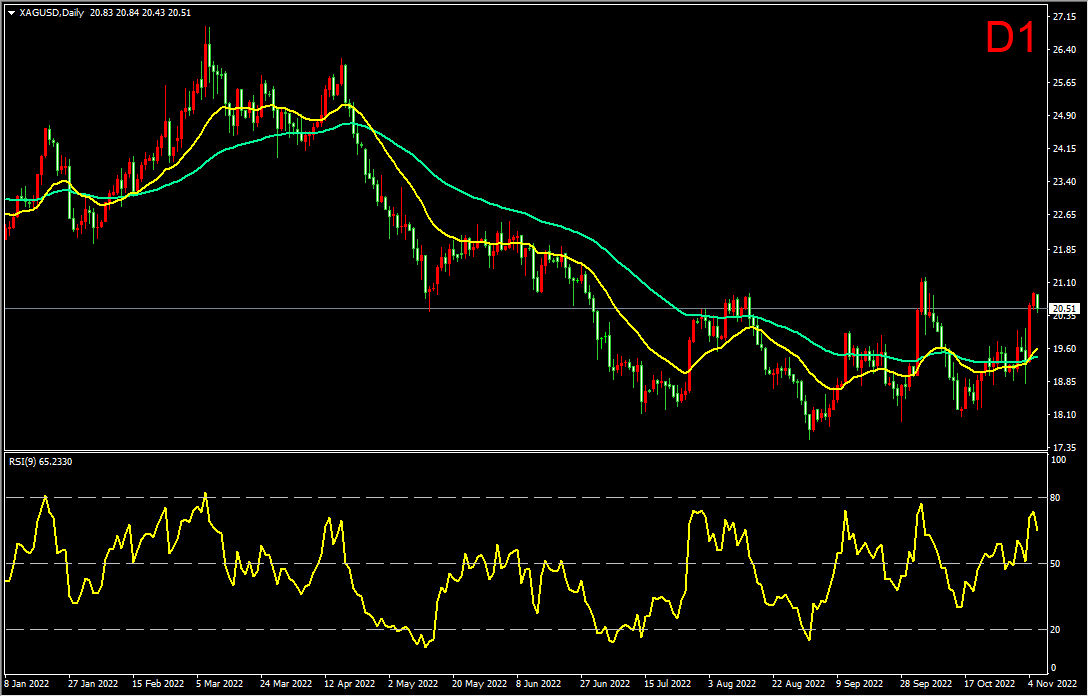Click the 27 Jan 2022 date label
This screenshot has width=1089, height=697.
pyautogui.click(x=93, y=684)
